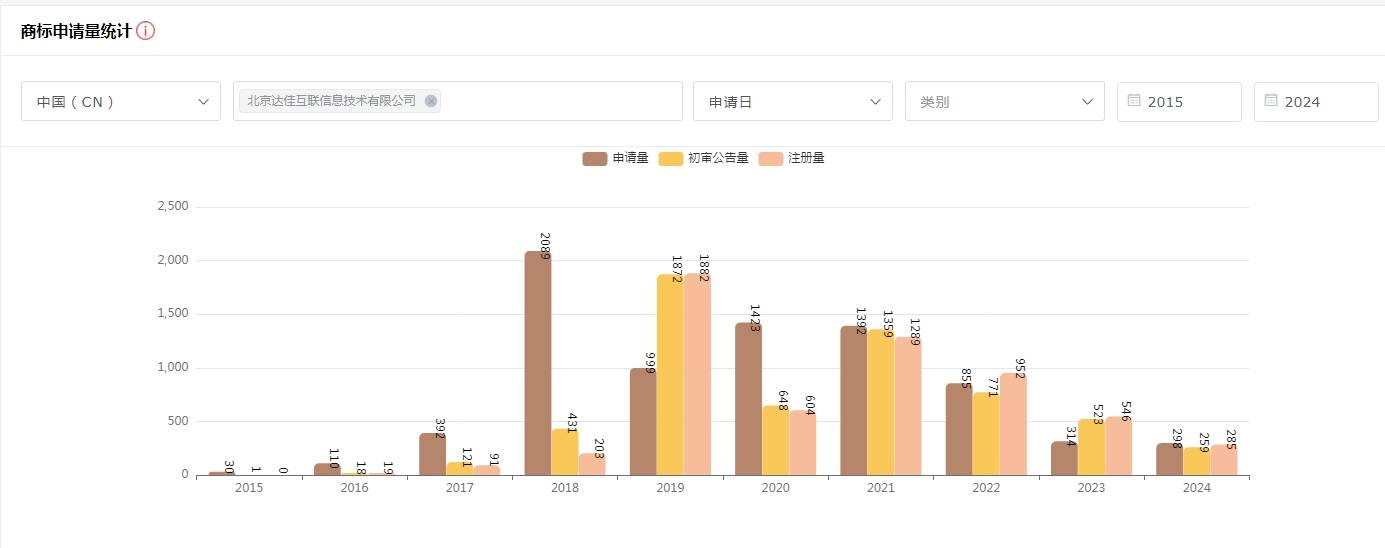Remove the 北京达佳互联信息技术有限公司 tag
This screenshot has width=1385, height=548.
click(x=430, y=101)
